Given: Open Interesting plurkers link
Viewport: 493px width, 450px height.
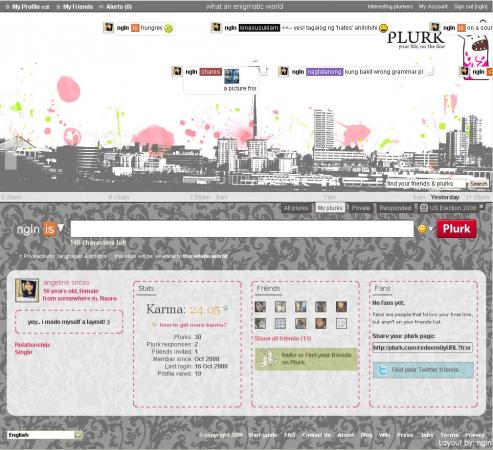Looking at the screenshot, I should pyautogui.click(x=390, y=6).
